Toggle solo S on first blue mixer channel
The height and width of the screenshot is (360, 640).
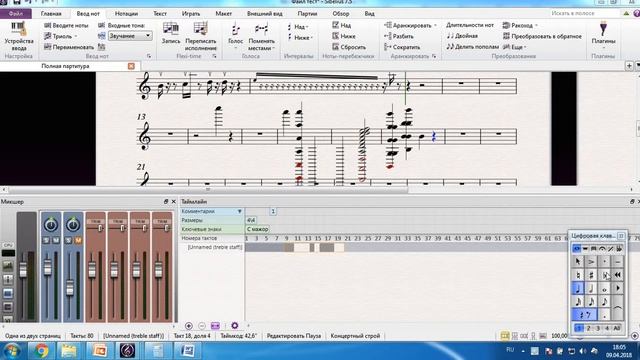[46, 240]
